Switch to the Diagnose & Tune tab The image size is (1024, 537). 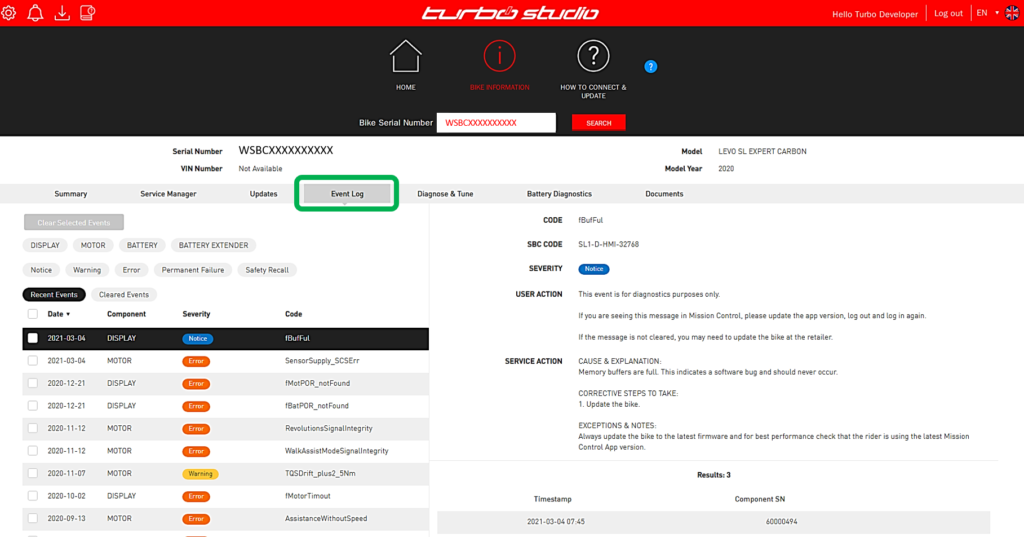[445, 194]
